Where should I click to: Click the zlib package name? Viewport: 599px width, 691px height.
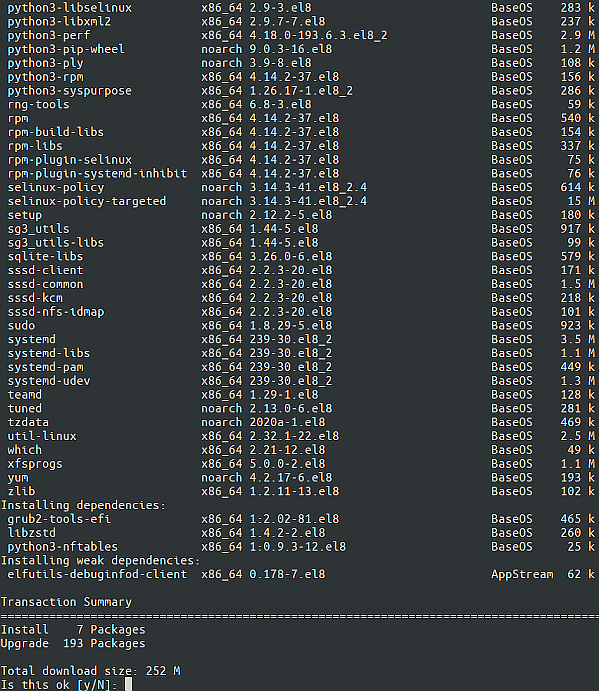pos(21,491)
